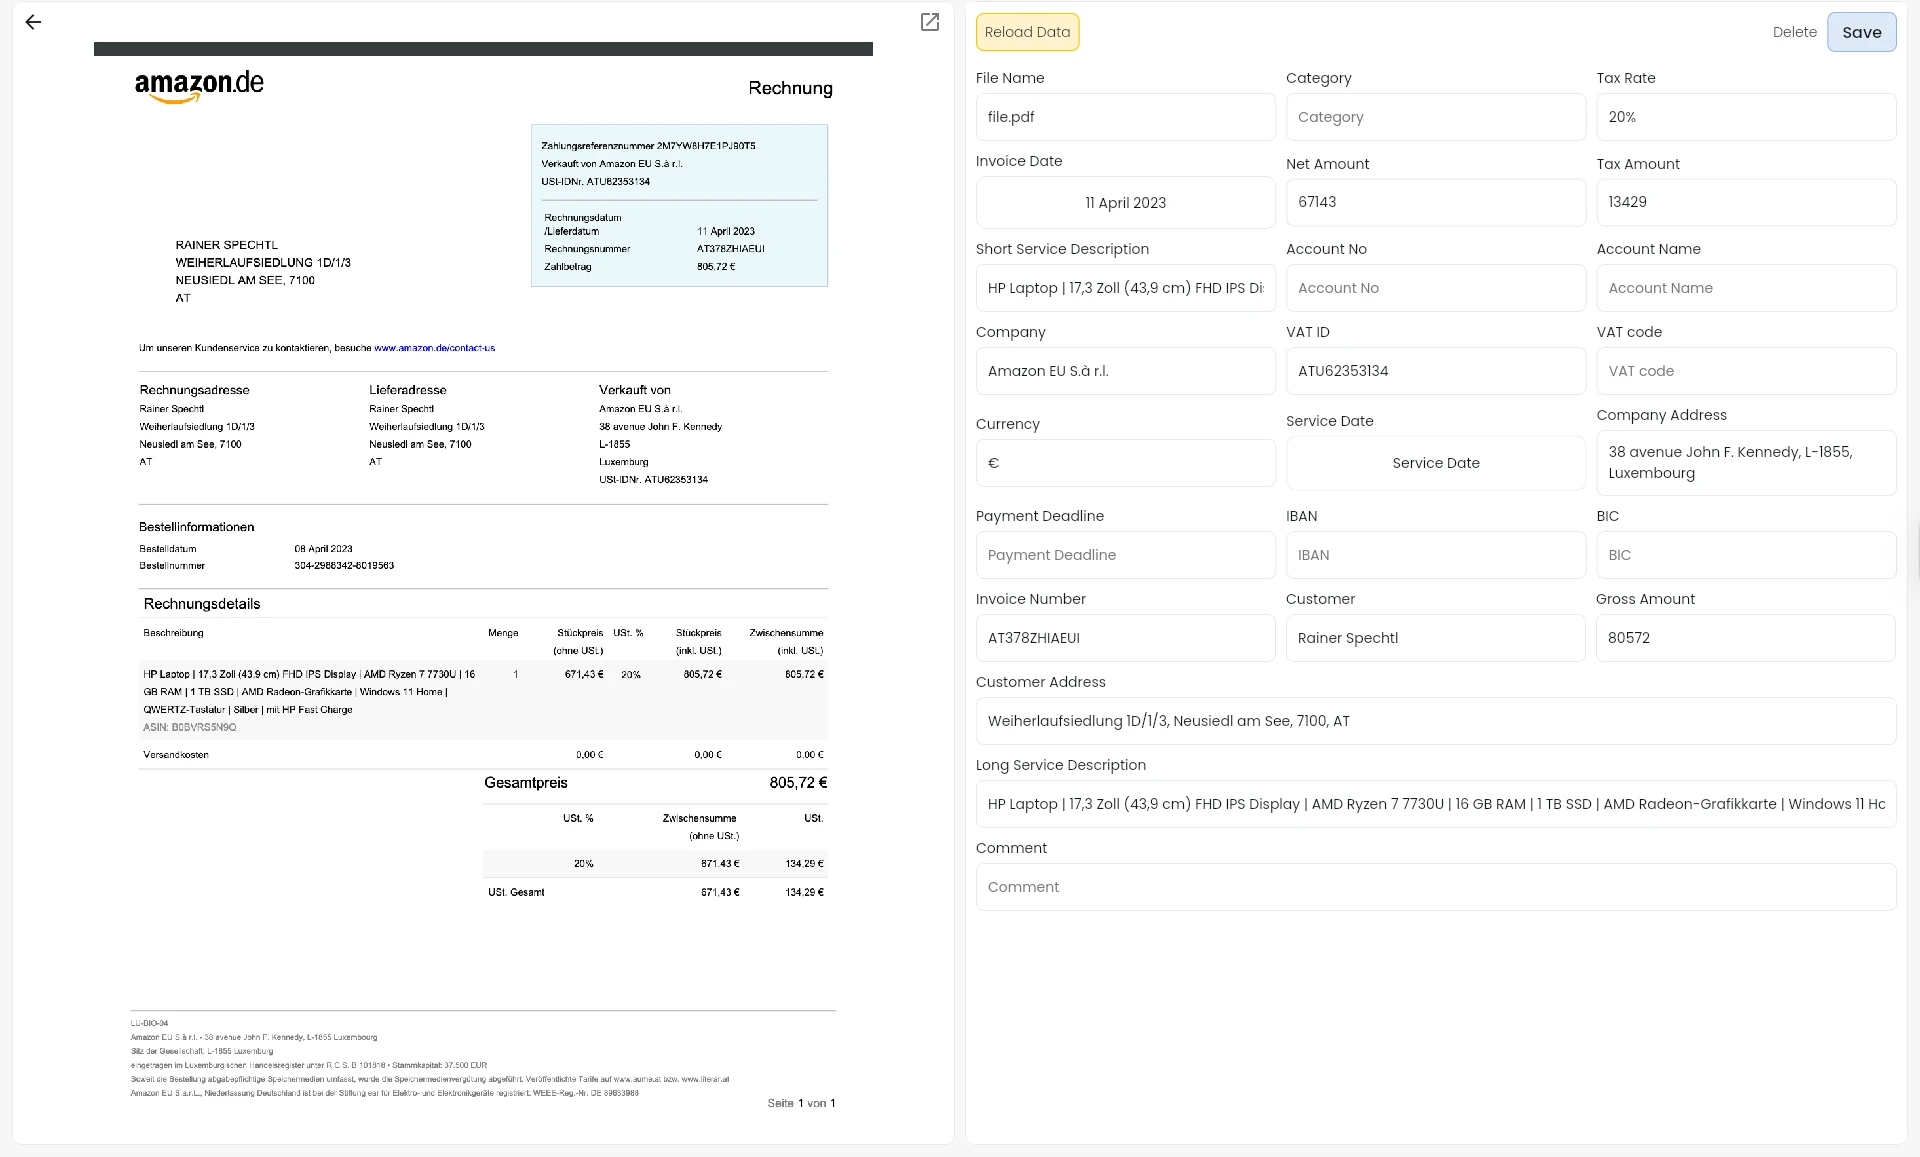Screen dimensions: 1920x1157
Task: Click the 671,43 € unit price cell
Action: pos(584,675)
